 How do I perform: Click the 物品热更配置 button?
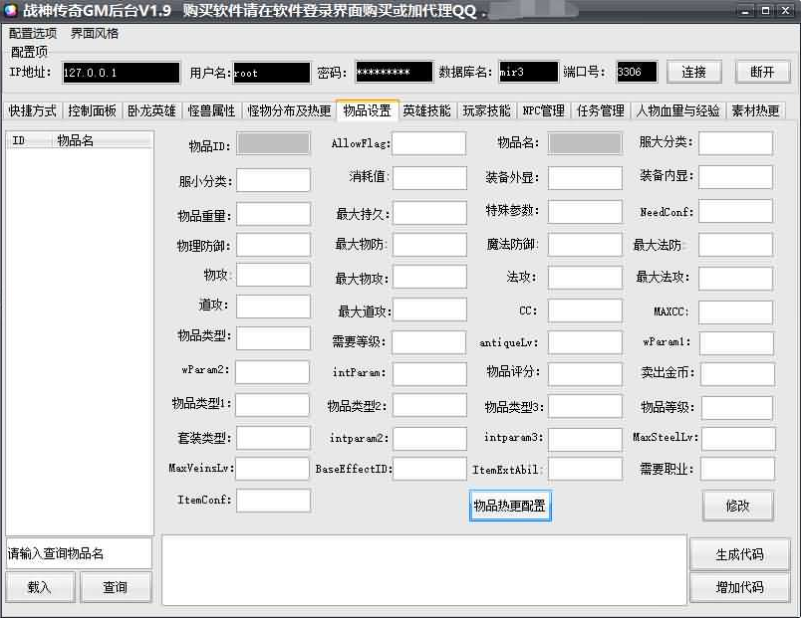510,505
